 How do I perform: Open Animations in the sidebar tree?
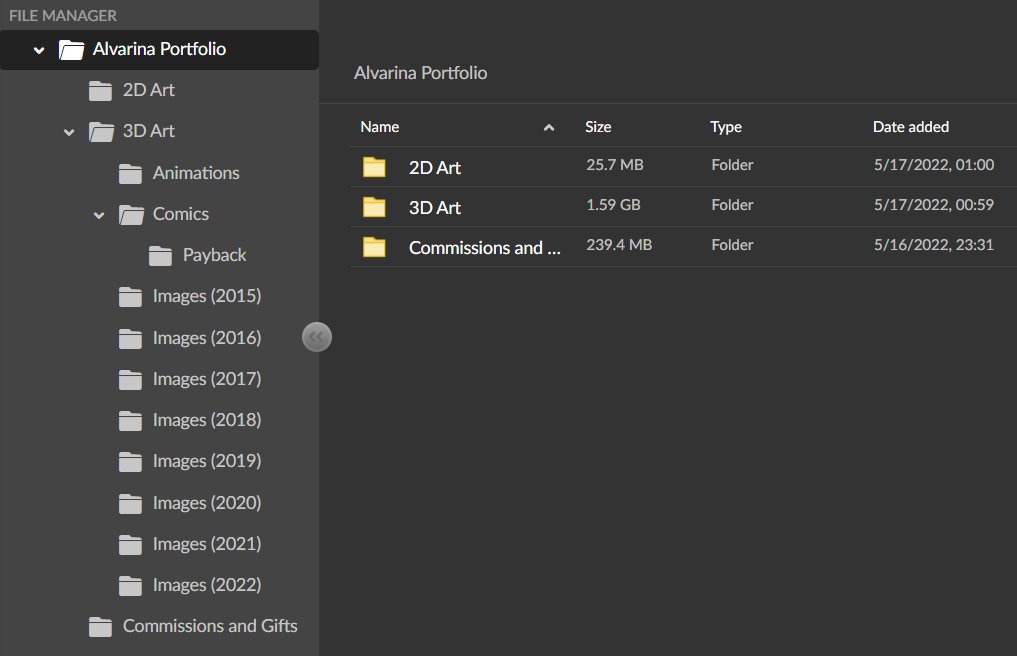coord(196,173)
